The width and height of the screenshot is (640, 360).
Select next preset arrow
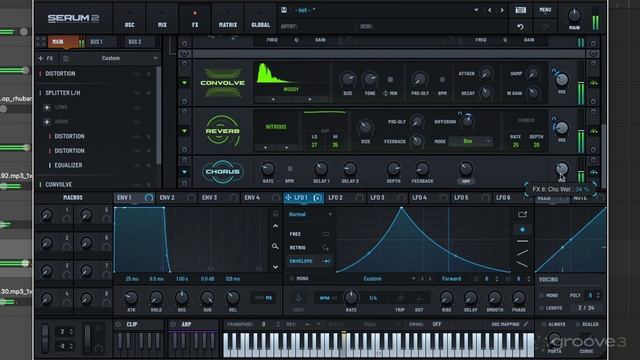[502, 10]
